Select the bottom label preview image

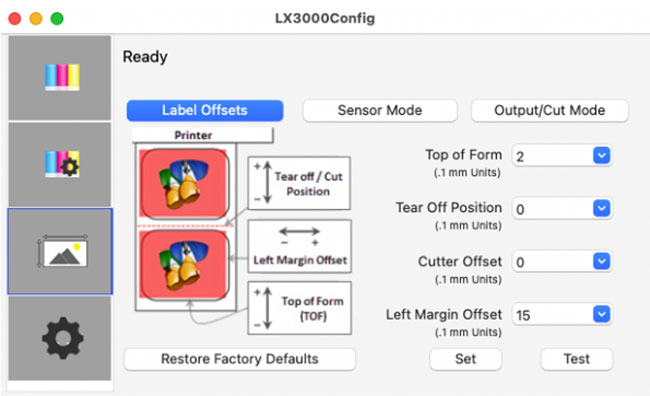point(184,265)
